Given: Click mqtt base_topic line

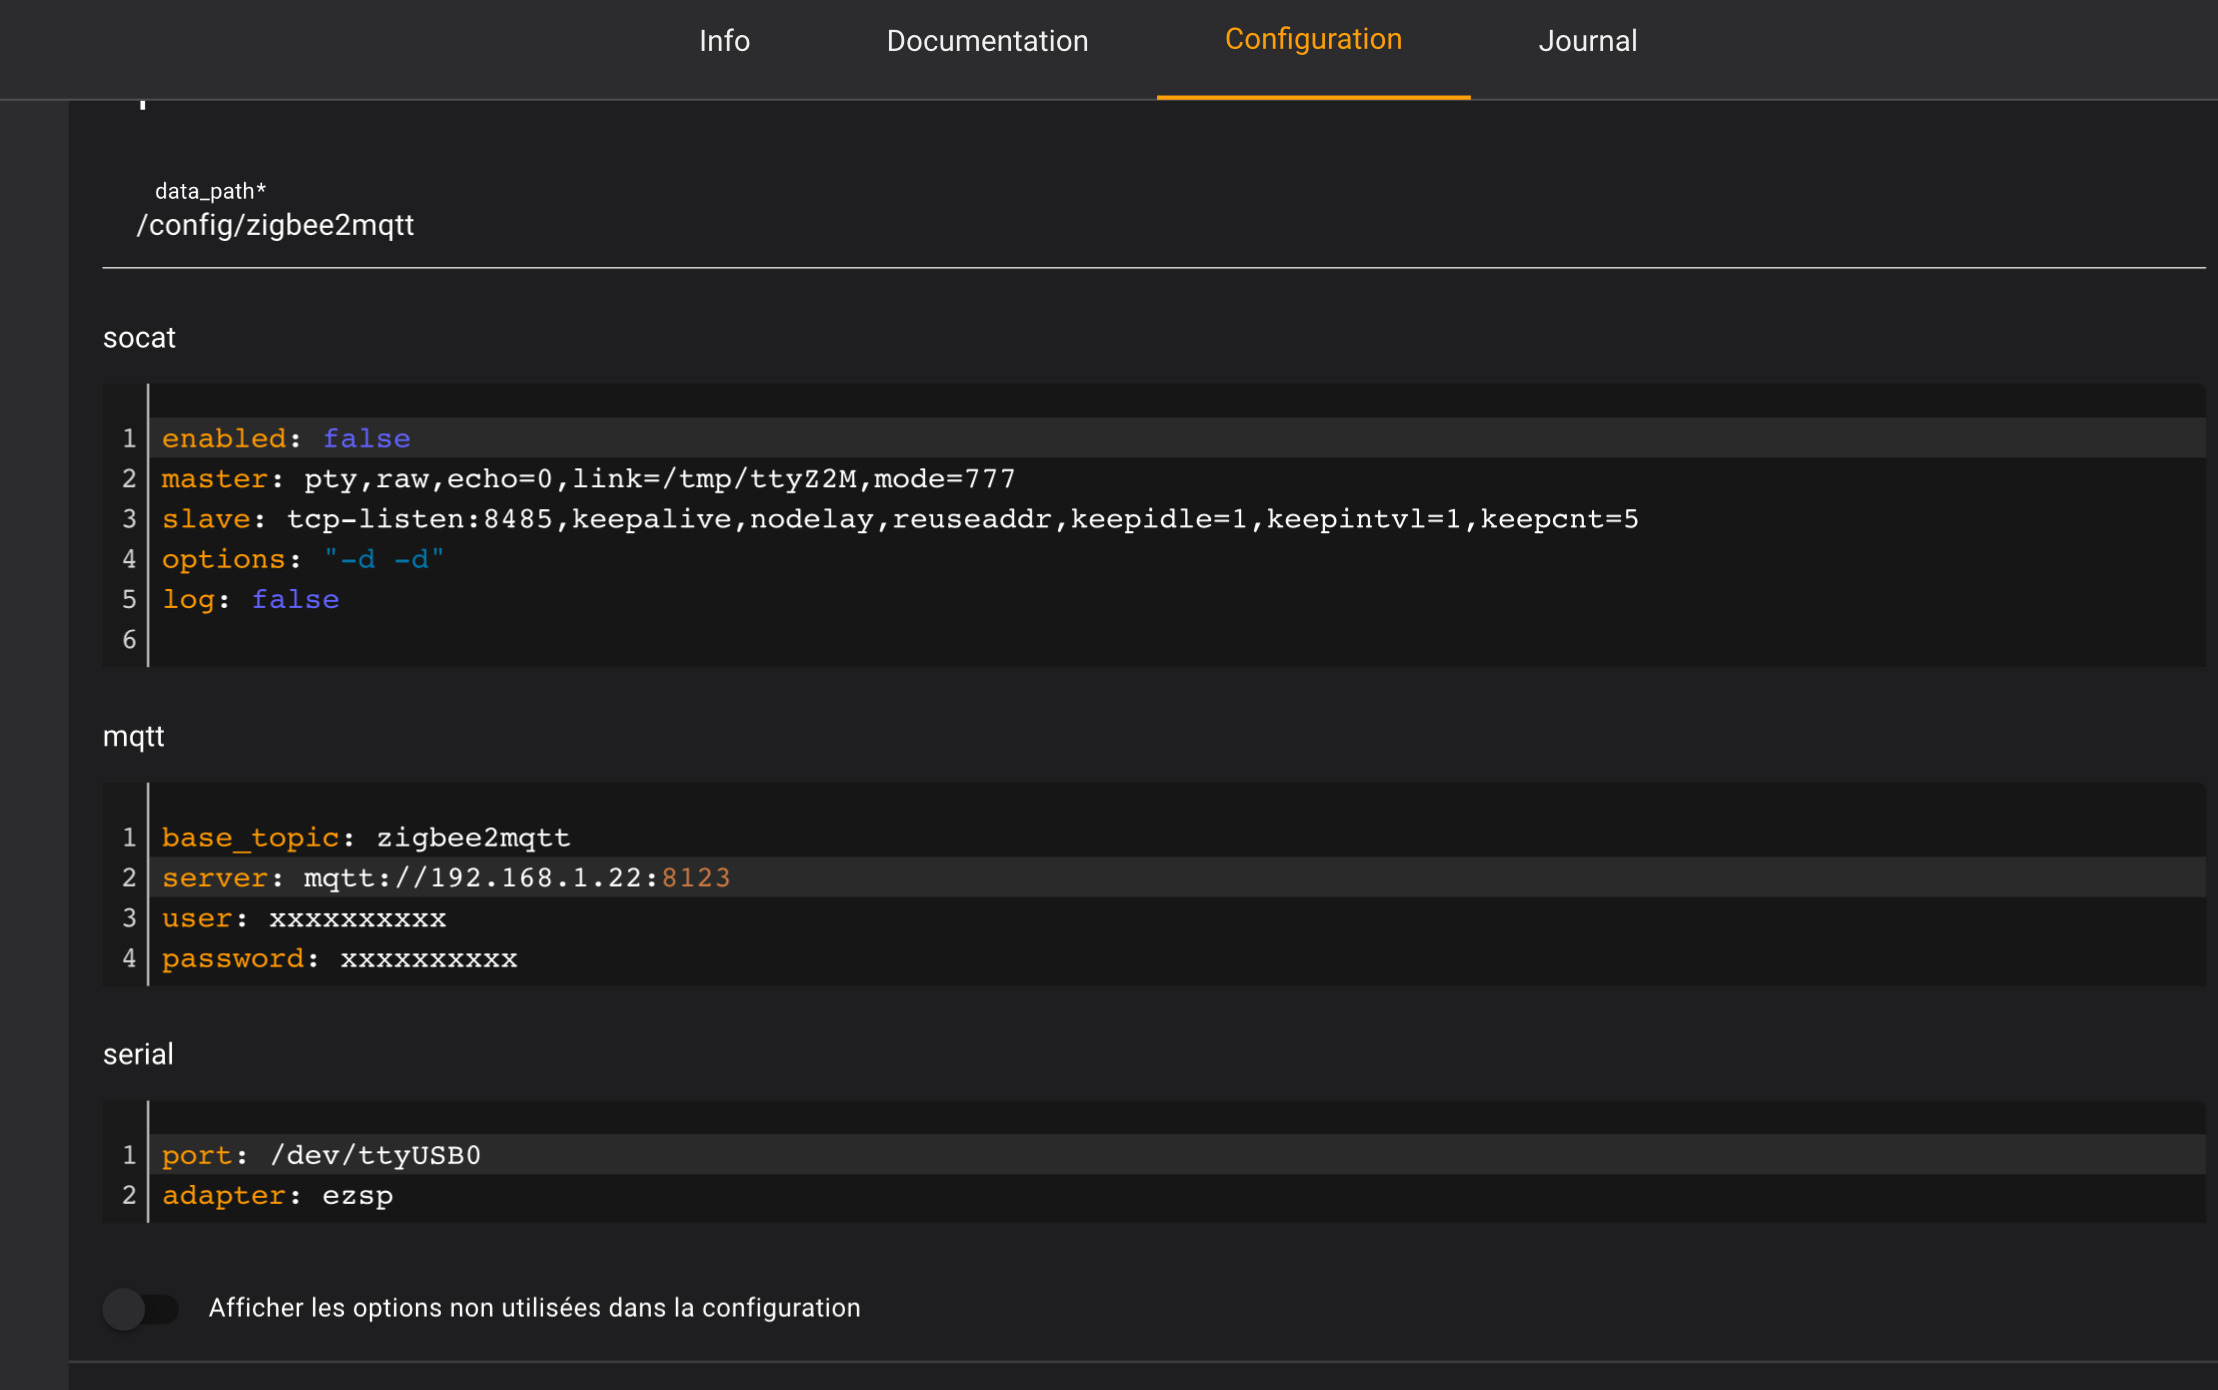Looking at the screenshot, I should pyautogui.click(x=366, y=837).
